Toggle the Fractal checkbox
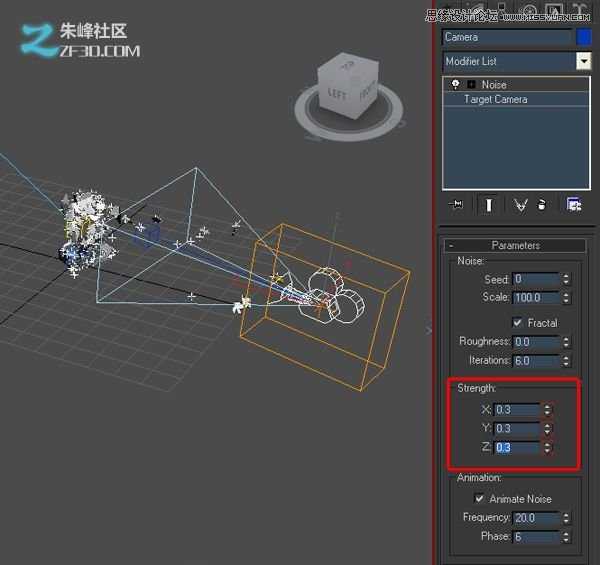The width and height of the screenshot is (600, 565). pos(517,323)
